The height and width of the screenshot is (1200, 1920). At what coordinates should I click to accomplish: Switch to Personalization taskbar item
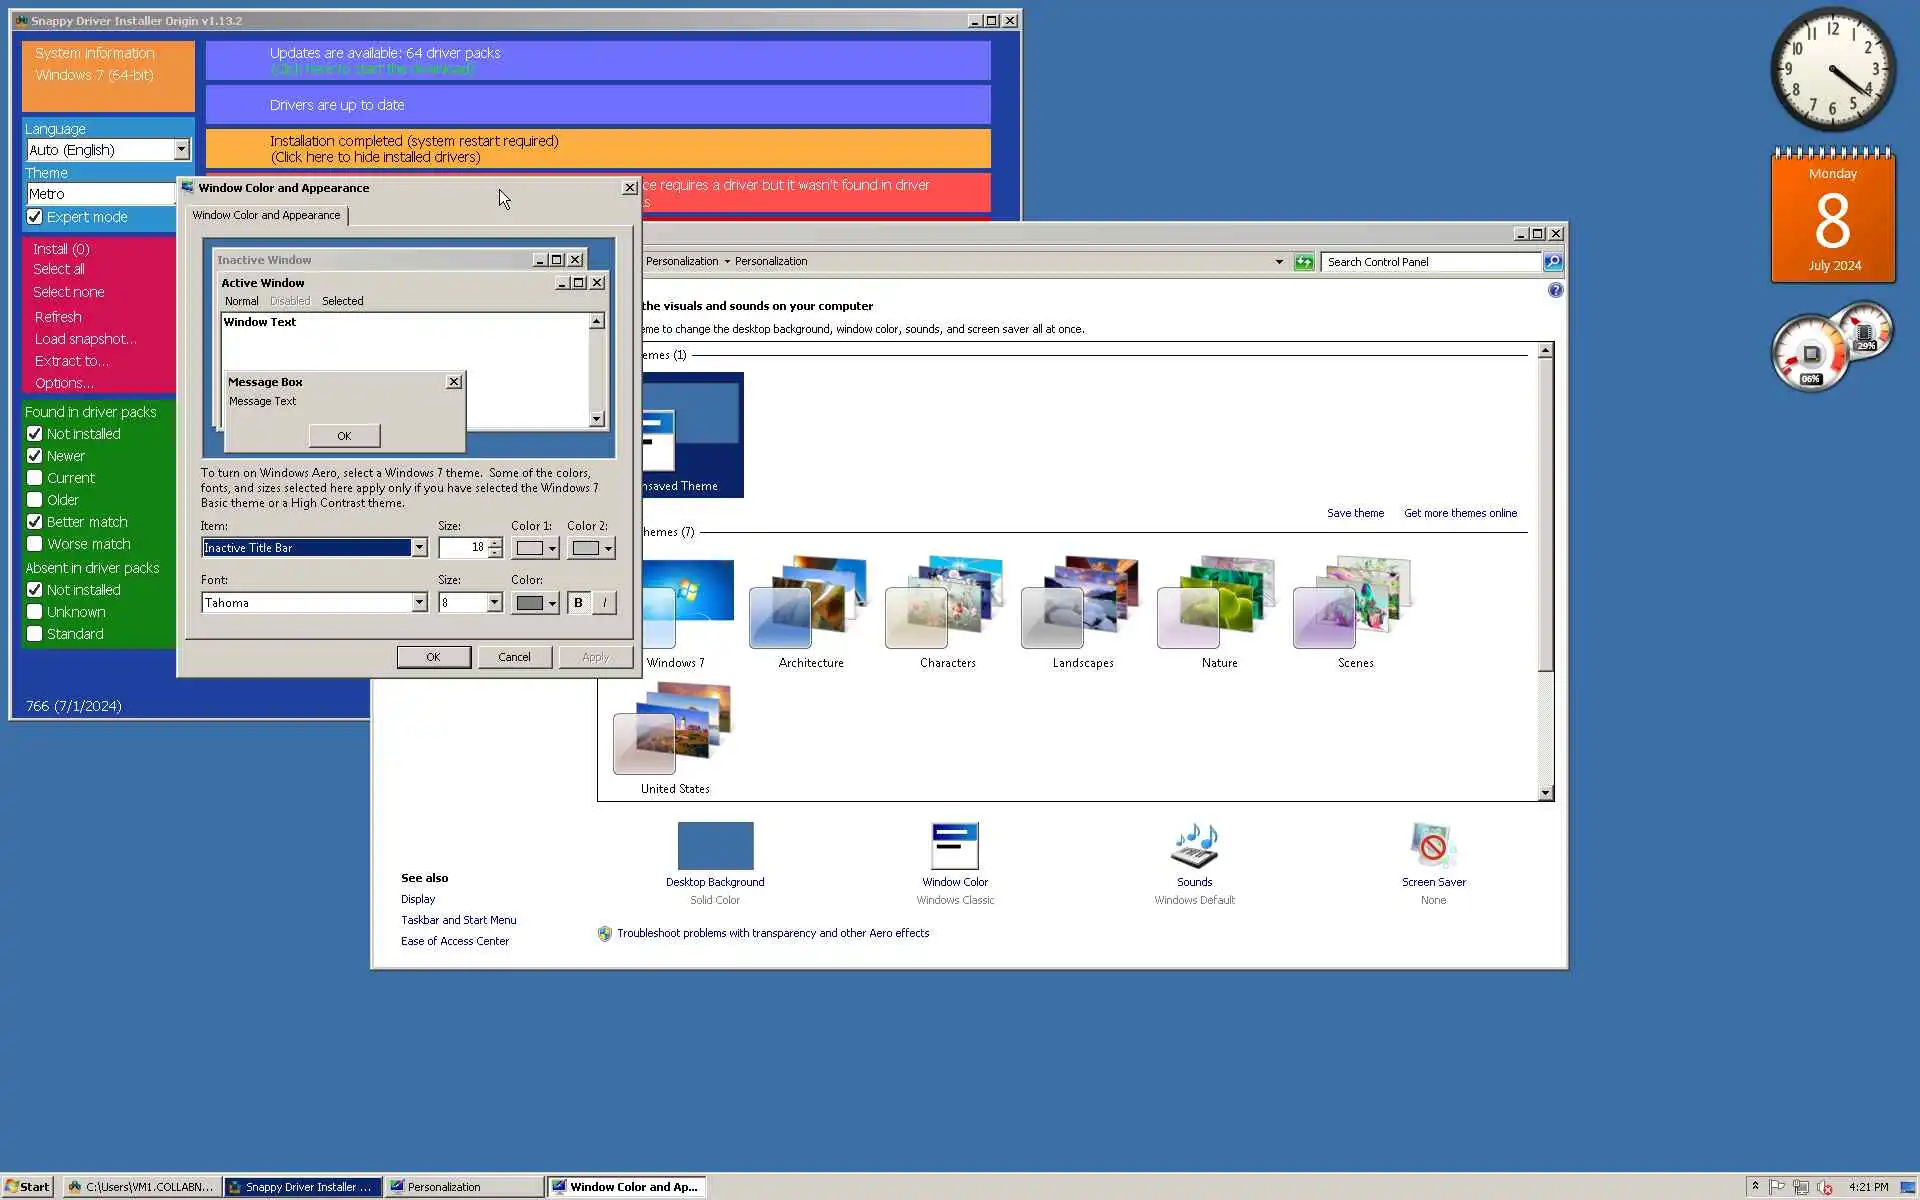(x=464, y=1187)
